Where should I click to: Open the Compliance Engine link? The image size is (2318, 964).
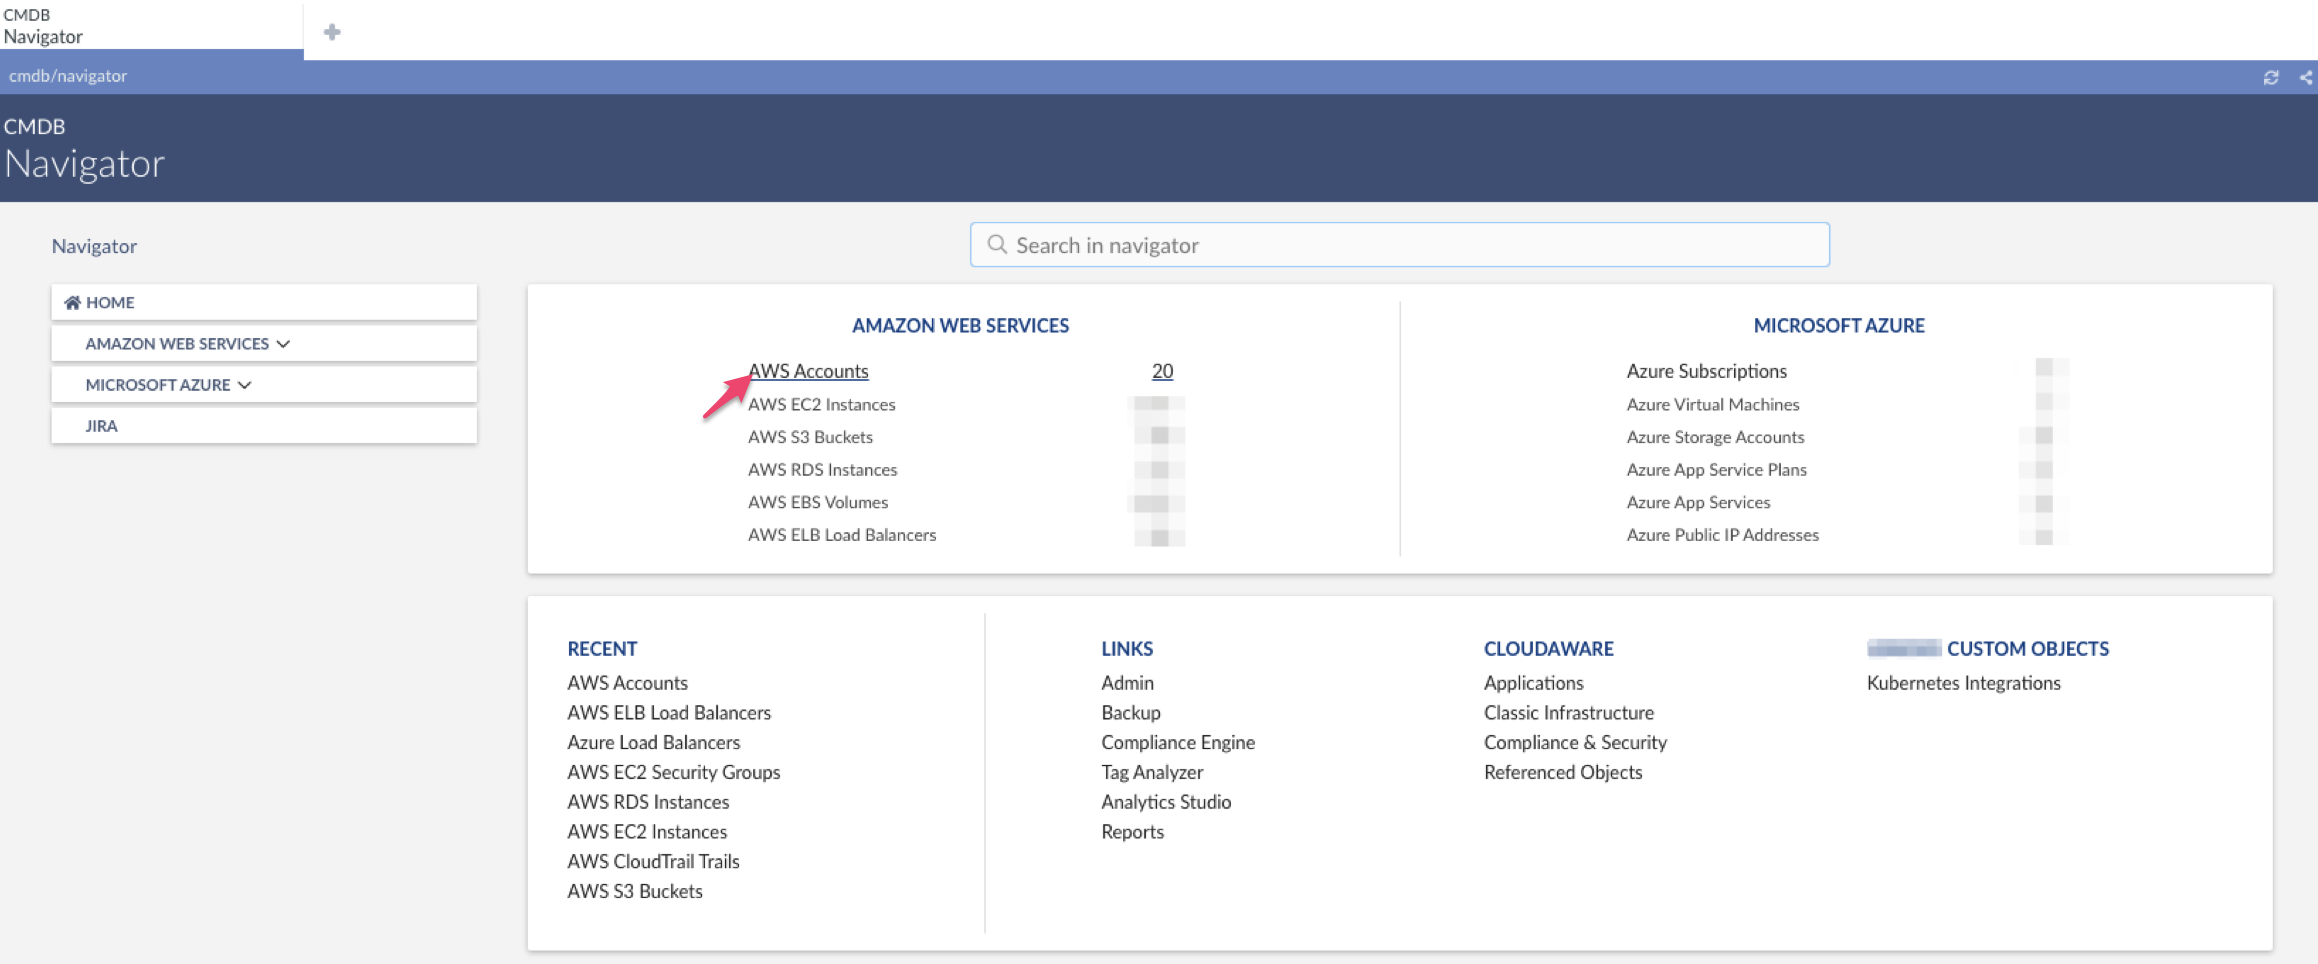[1178, 743]
